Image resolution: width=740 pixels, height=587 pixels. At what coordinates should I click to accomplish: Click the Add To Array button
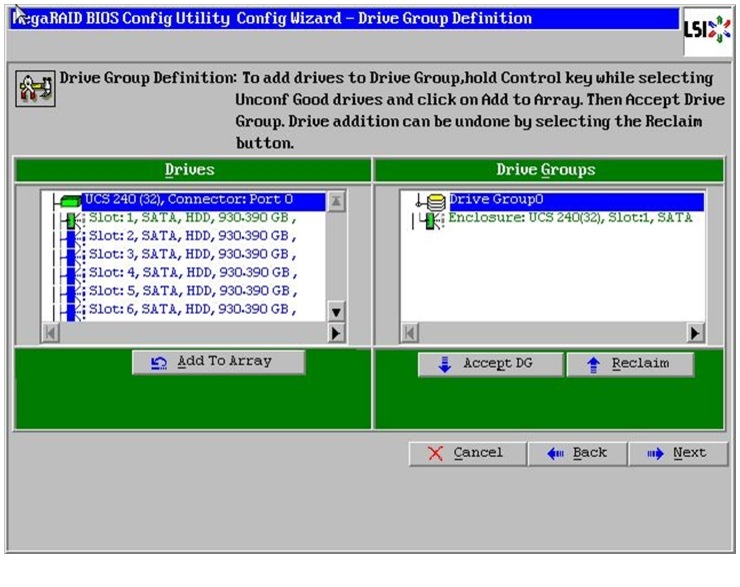tap(219, 362)
